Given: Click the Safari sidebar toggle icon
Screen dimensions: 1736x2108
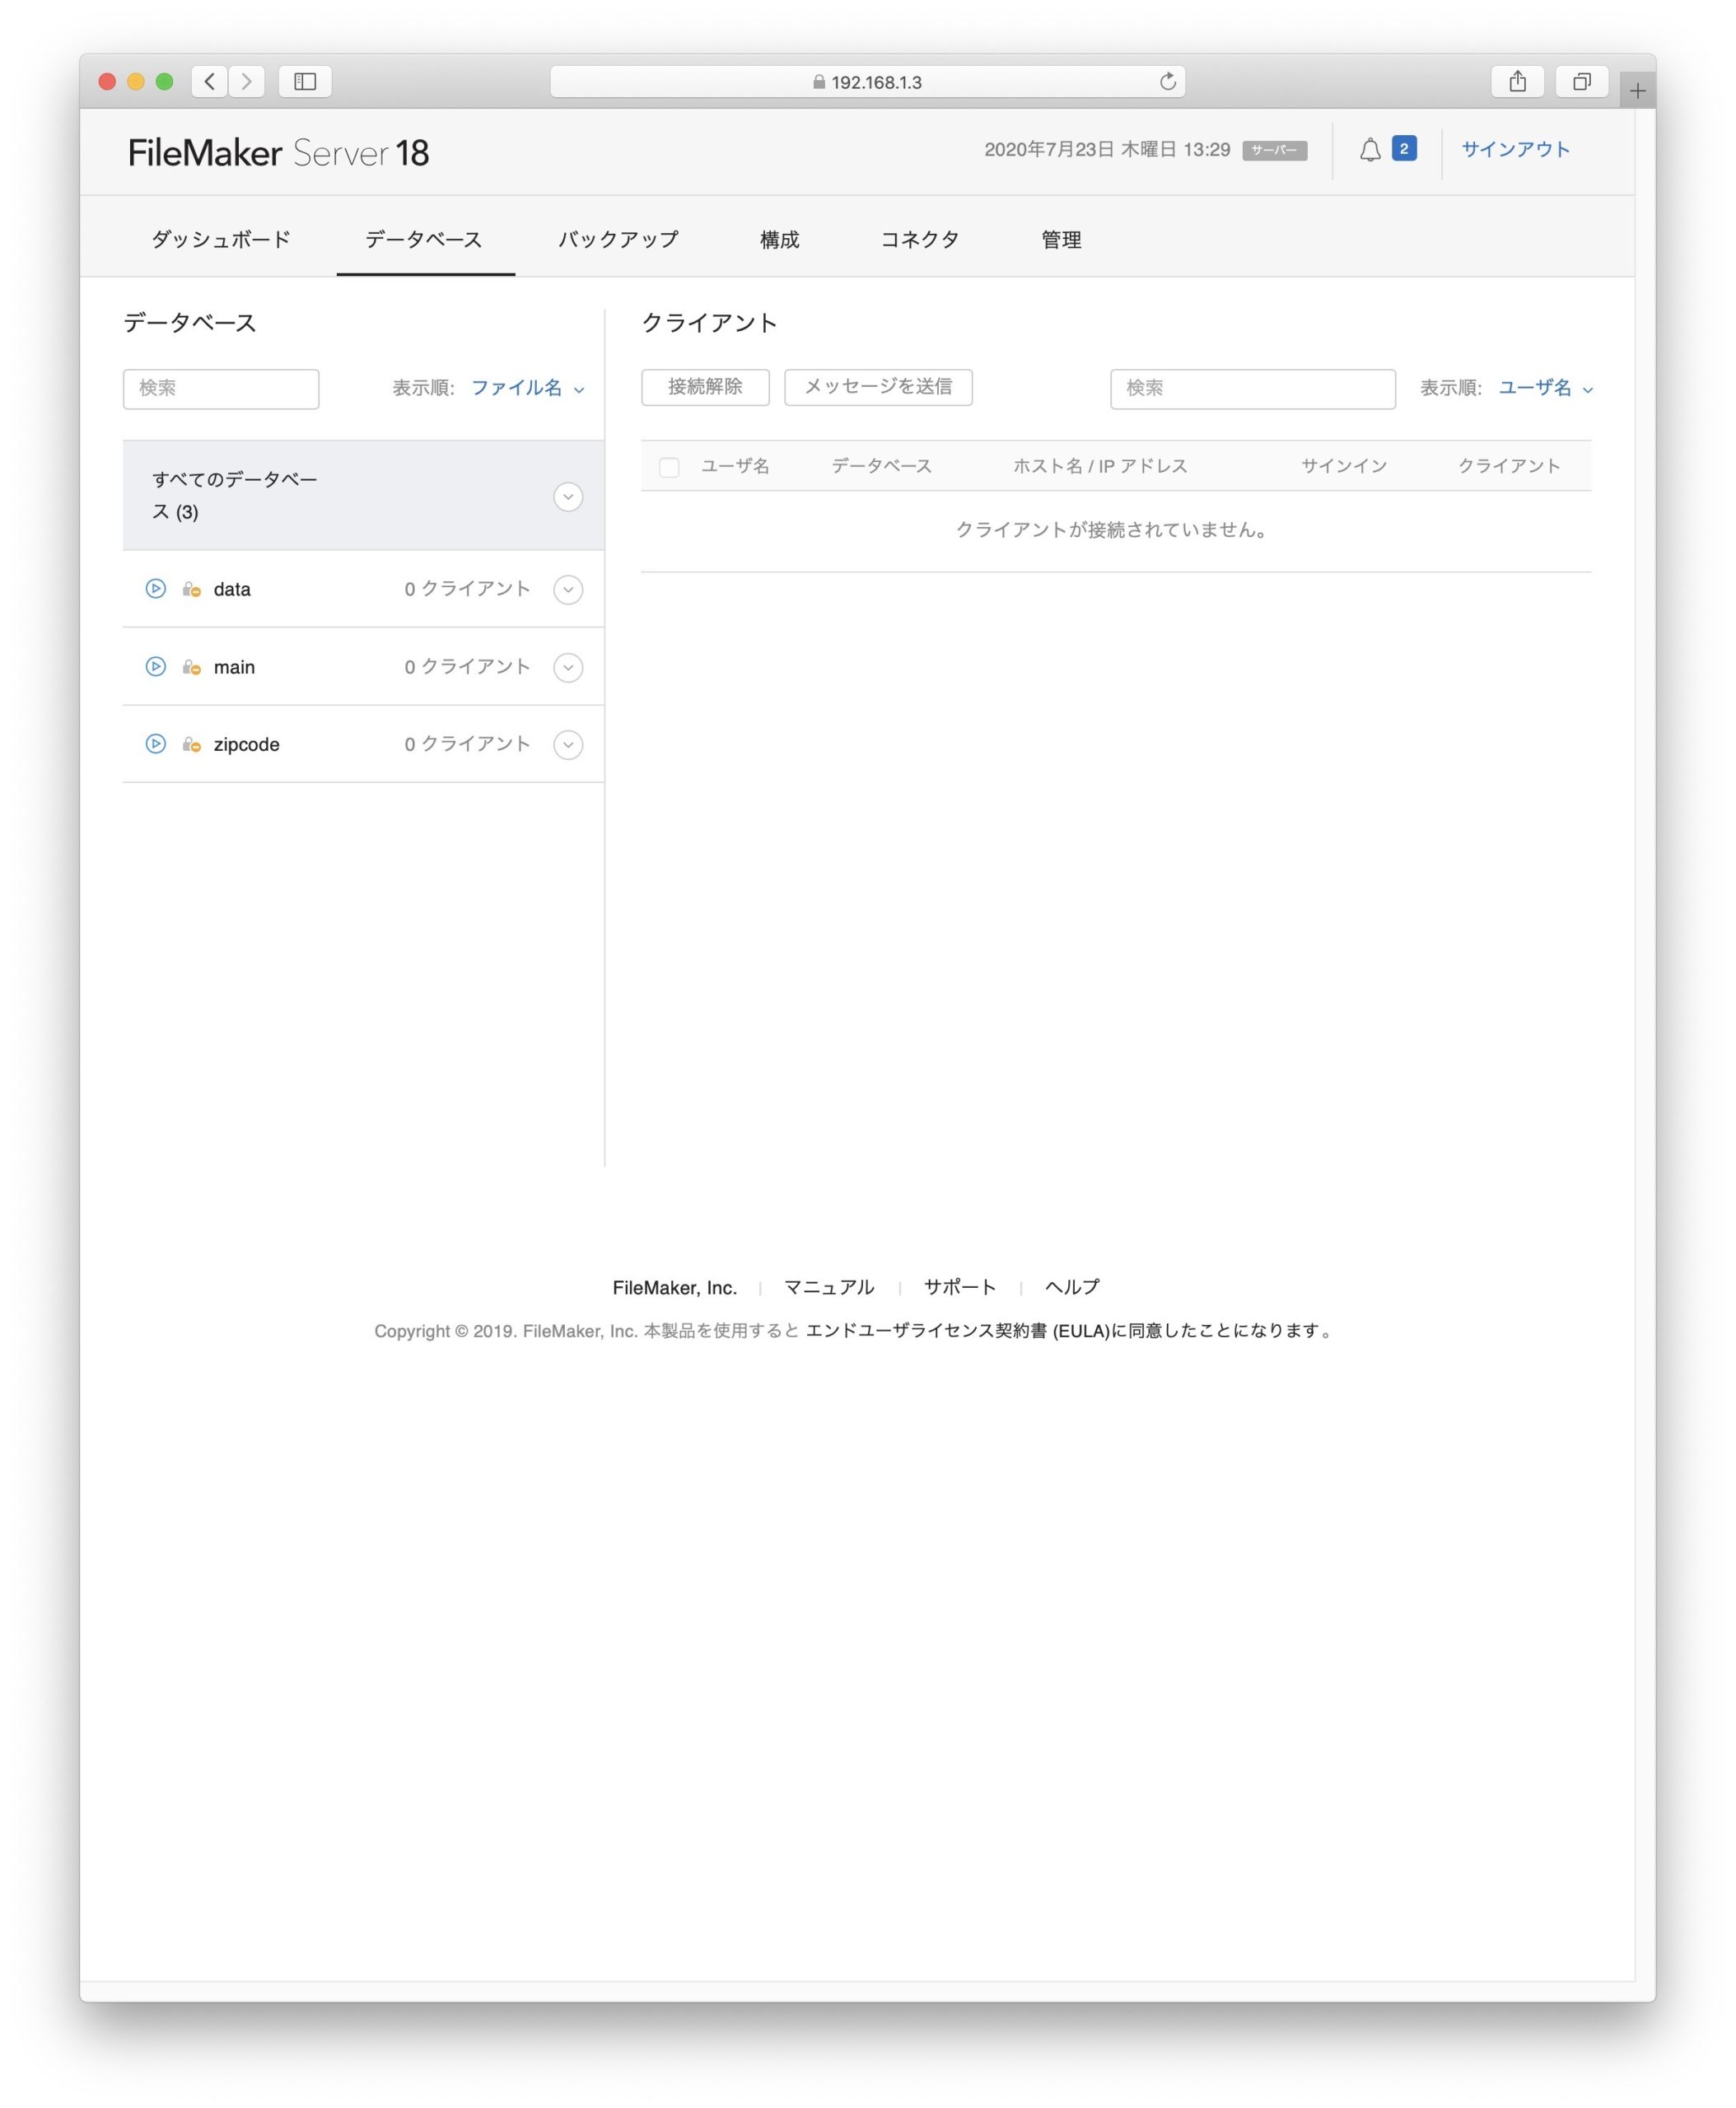Looking at the screenshot, I should coord(305,82).
